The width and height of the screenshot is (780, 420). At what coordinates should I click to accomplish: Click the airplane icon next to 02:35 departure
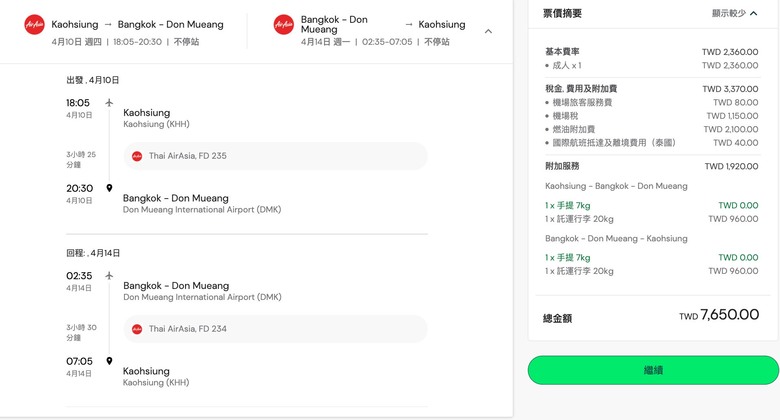pyautogui.click(x=109, y=276)
